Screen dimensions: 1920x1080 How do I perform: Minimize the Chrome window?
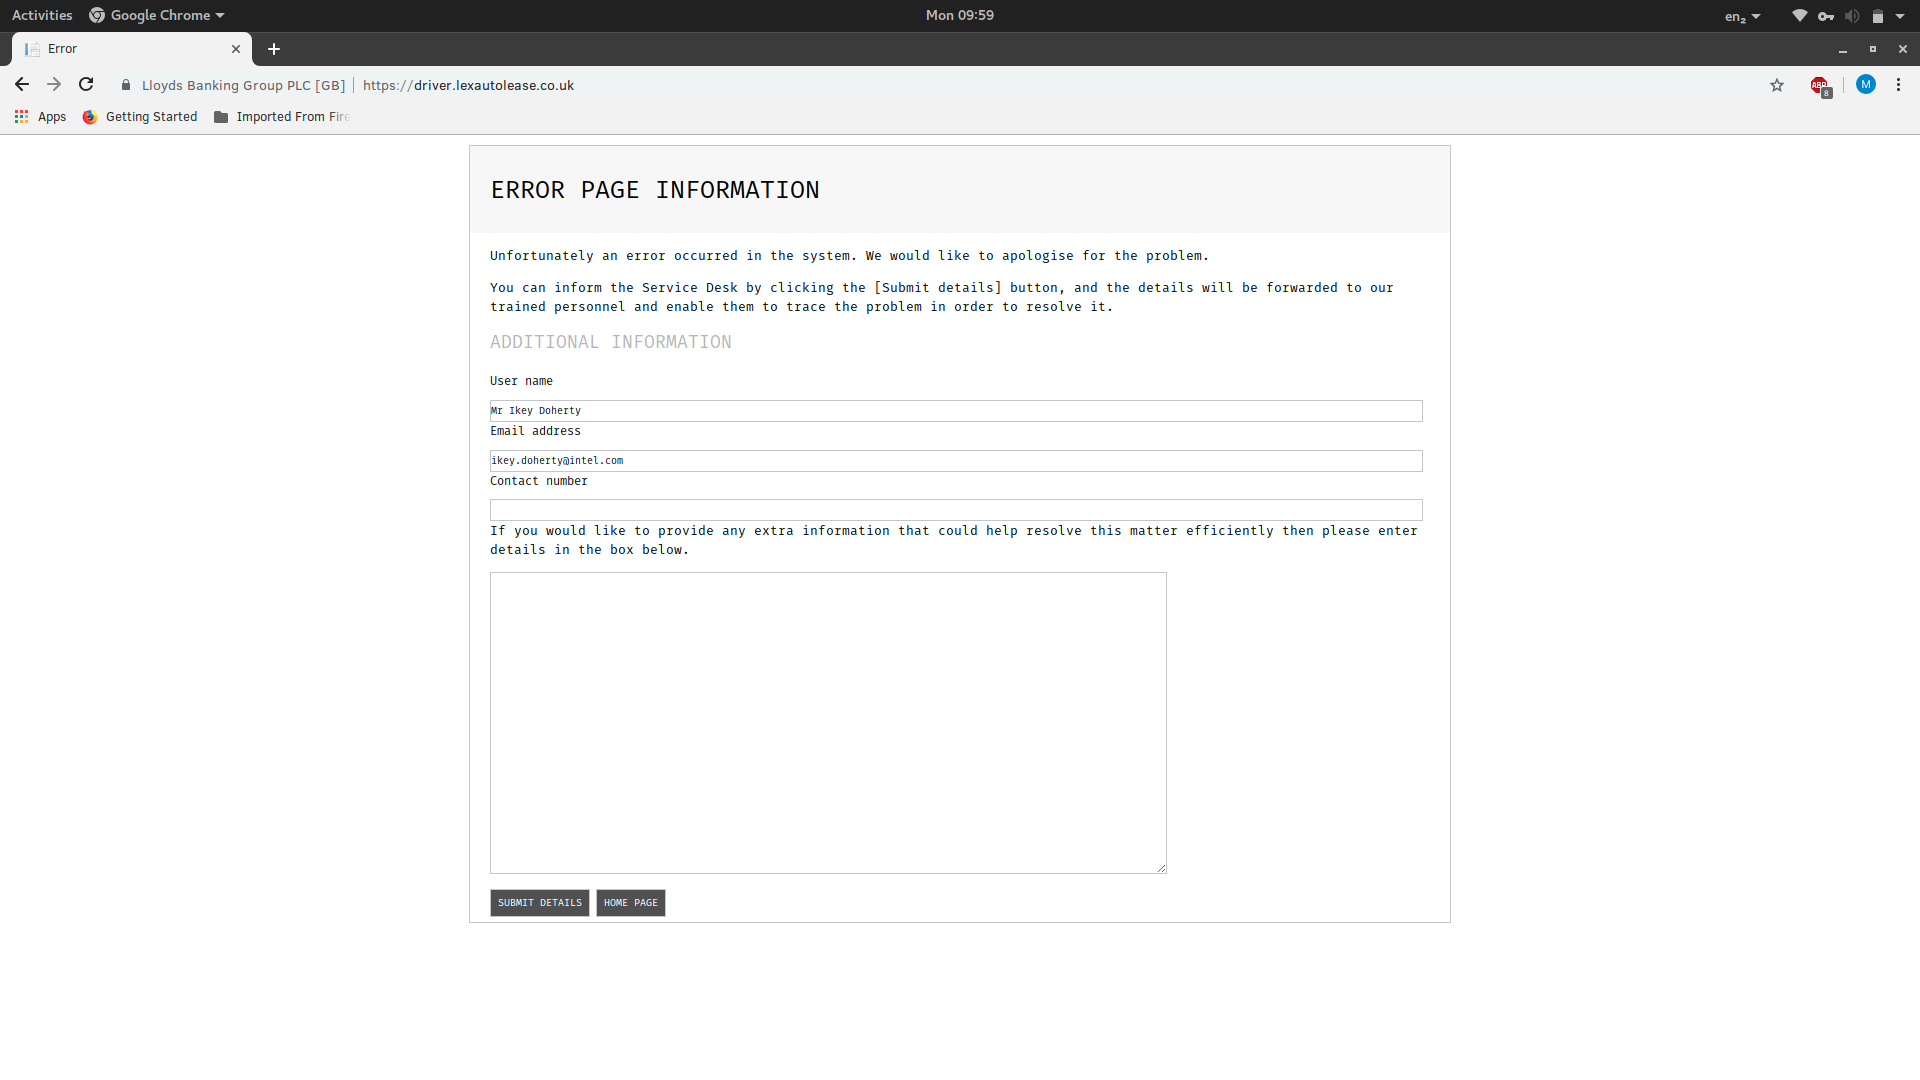[1843, 49]
